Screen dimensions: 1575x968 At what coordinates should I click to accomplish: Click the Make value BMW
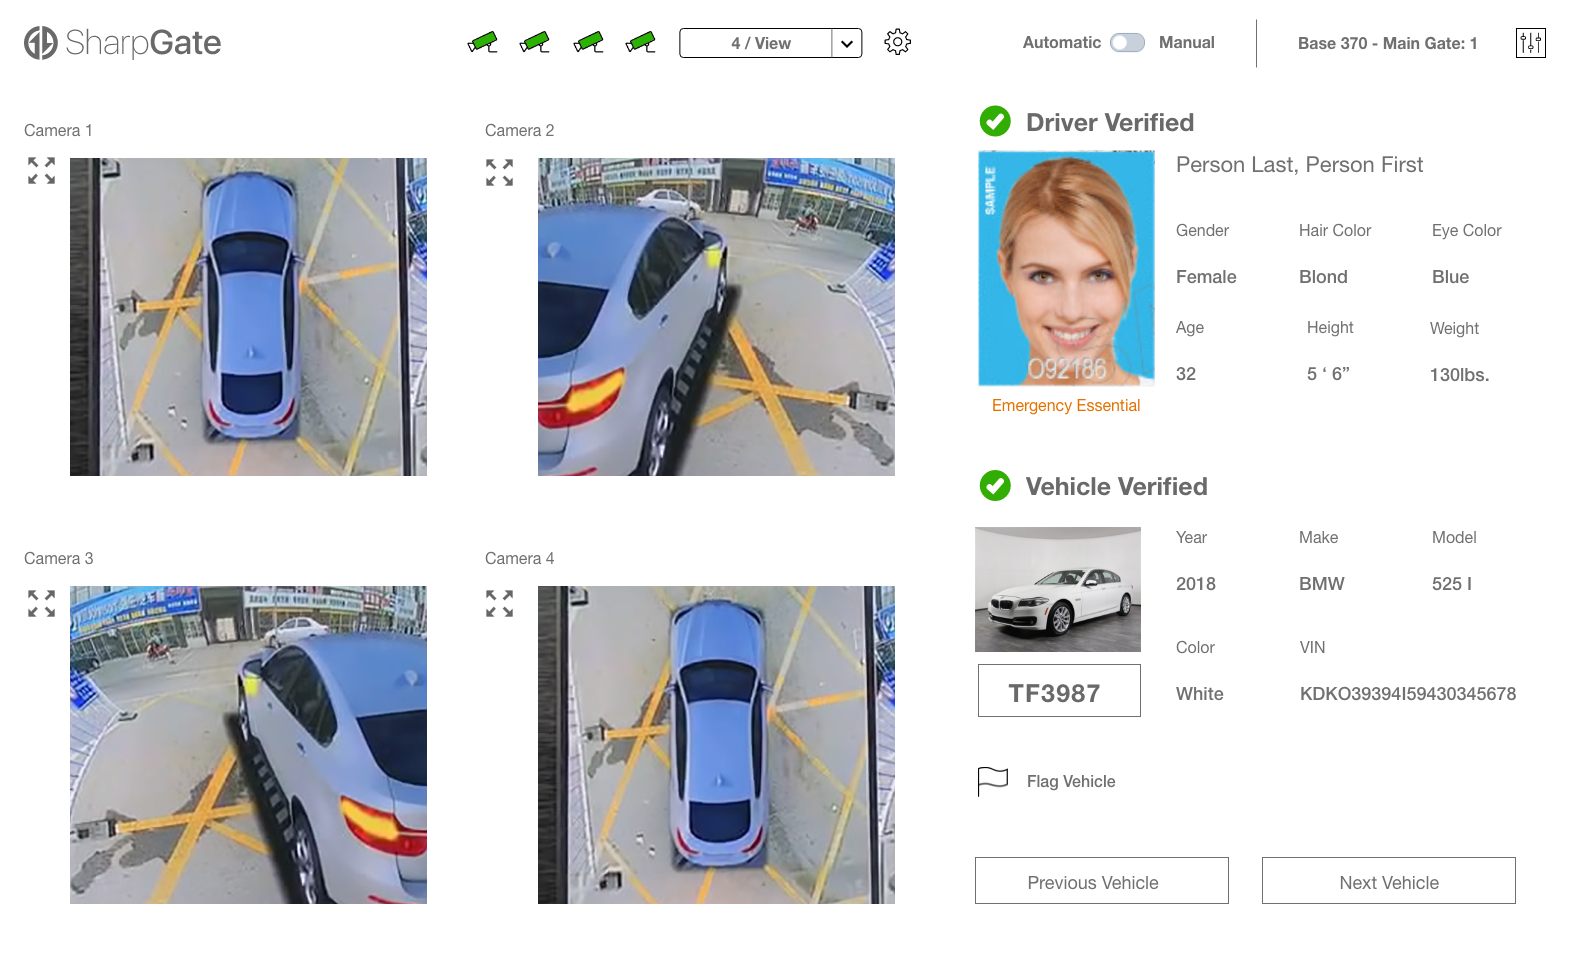[x=1321, y=584]
